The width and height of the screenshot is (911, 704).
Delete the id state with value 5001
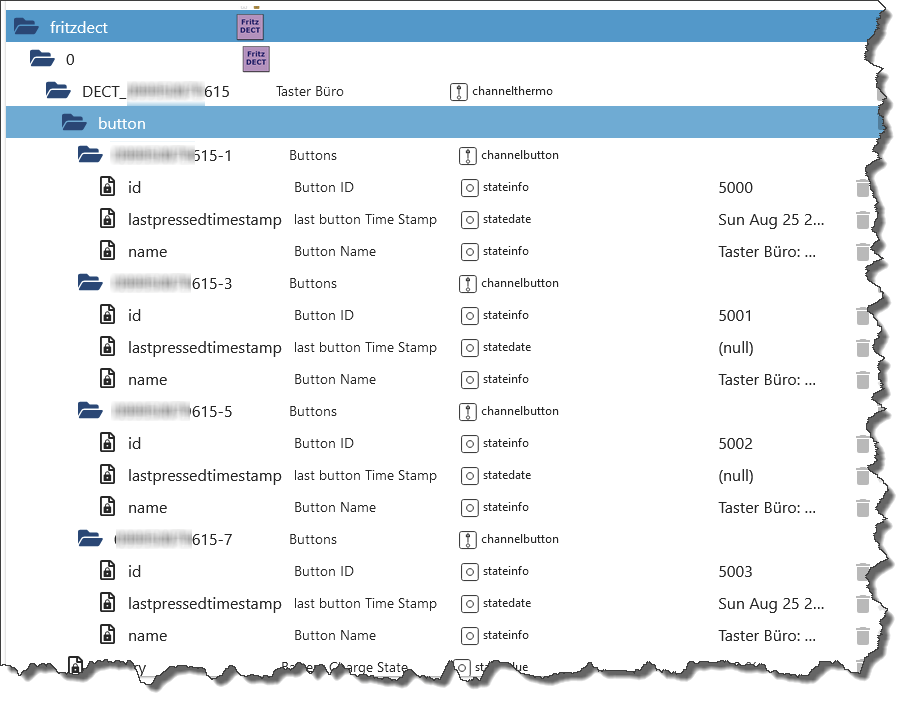pos(863,315)
